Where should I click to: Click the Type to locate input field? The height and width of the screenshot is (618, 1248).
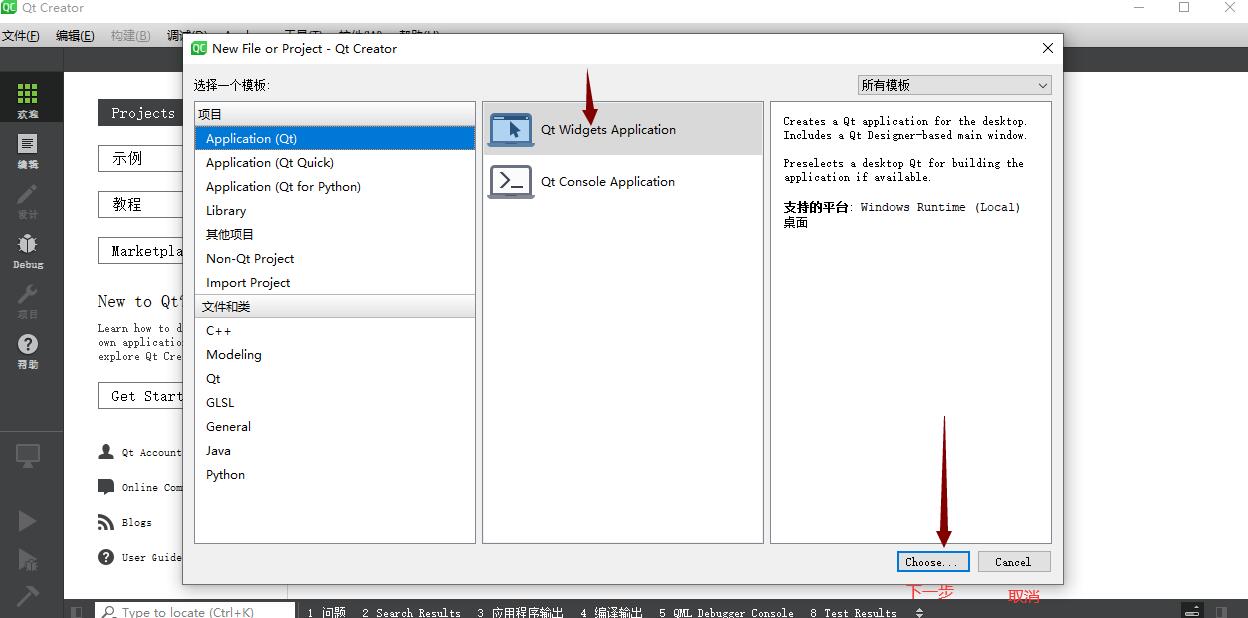194,611
